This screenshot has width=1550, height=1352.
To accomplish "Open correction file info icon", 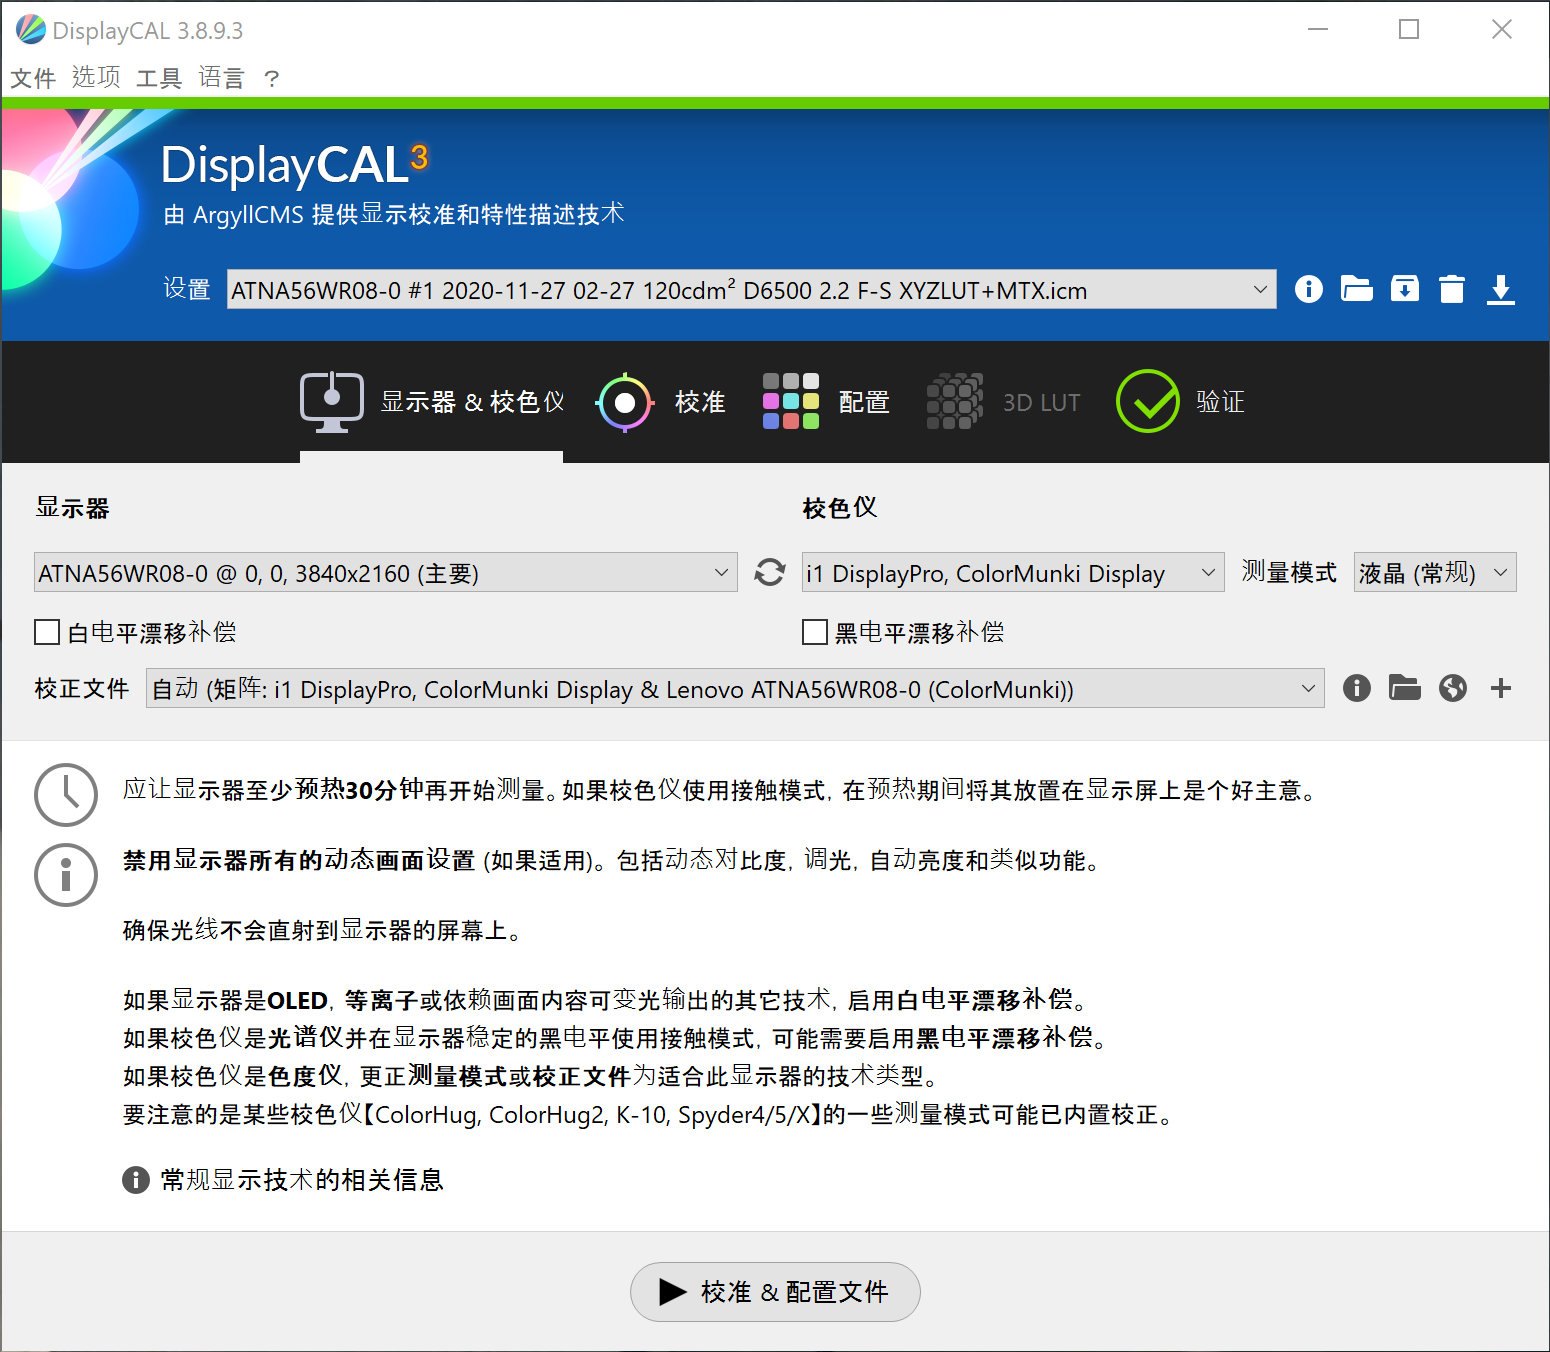I will 1356,688.
